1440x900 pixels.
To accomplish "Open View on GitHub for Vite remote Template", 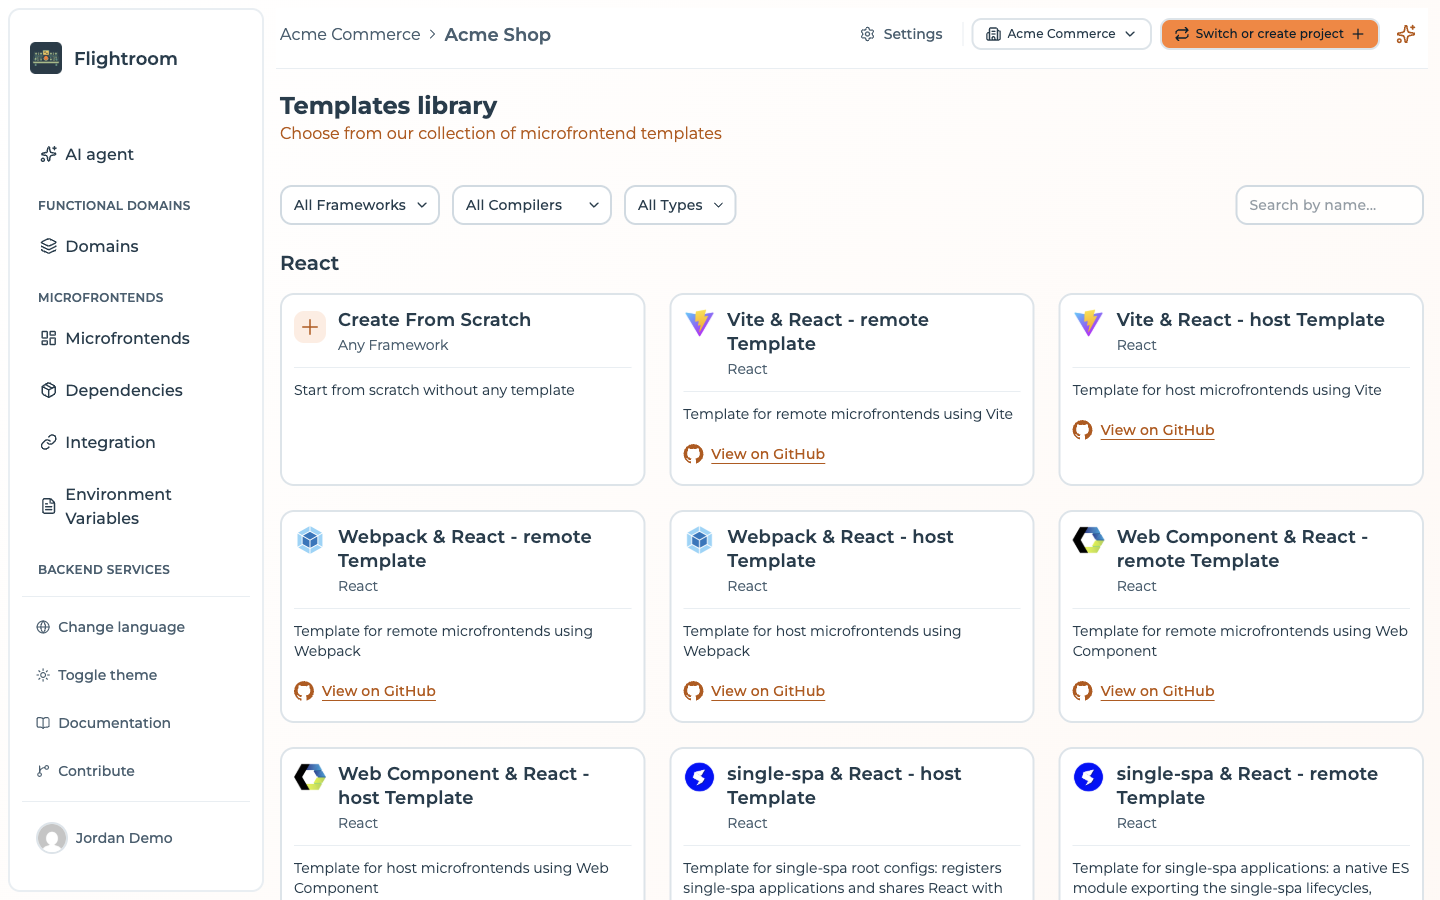I will tap(768, 454).
